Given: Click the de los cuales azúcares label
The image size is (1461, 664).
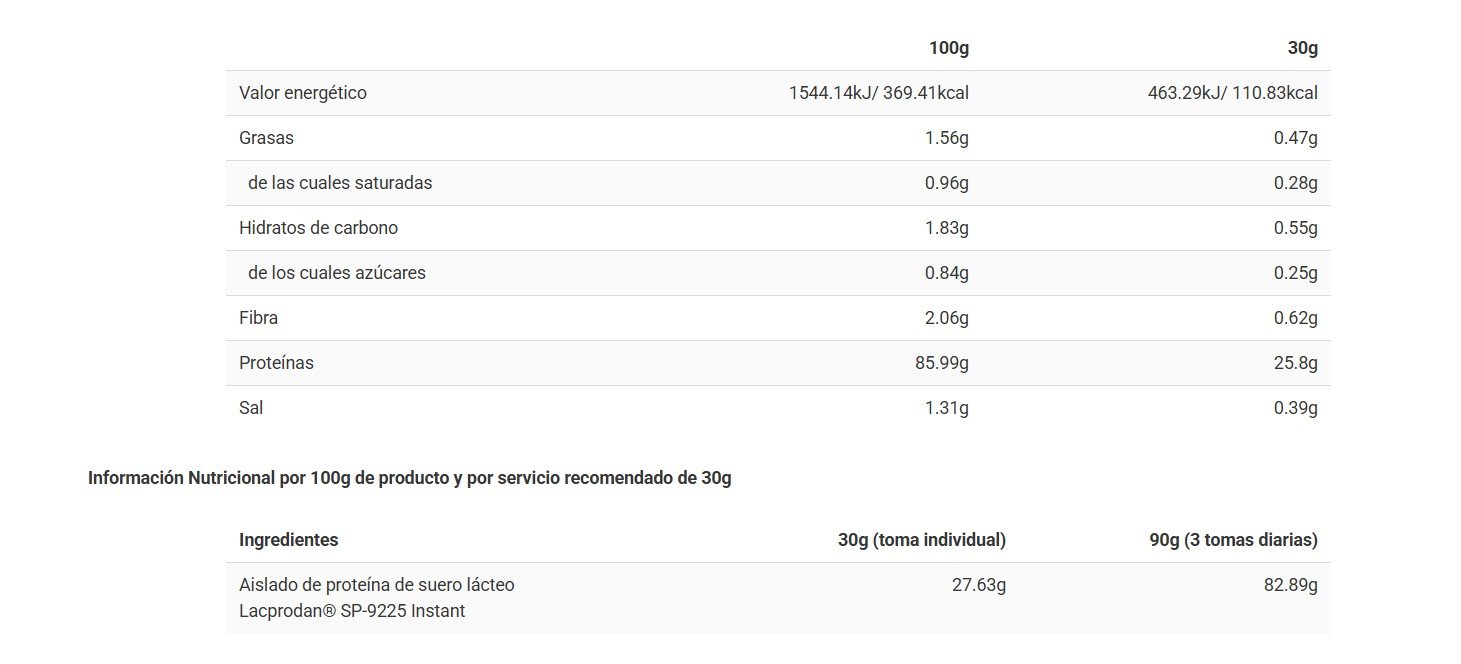Looking at the screenshot, I should click(x=337, y=273).
